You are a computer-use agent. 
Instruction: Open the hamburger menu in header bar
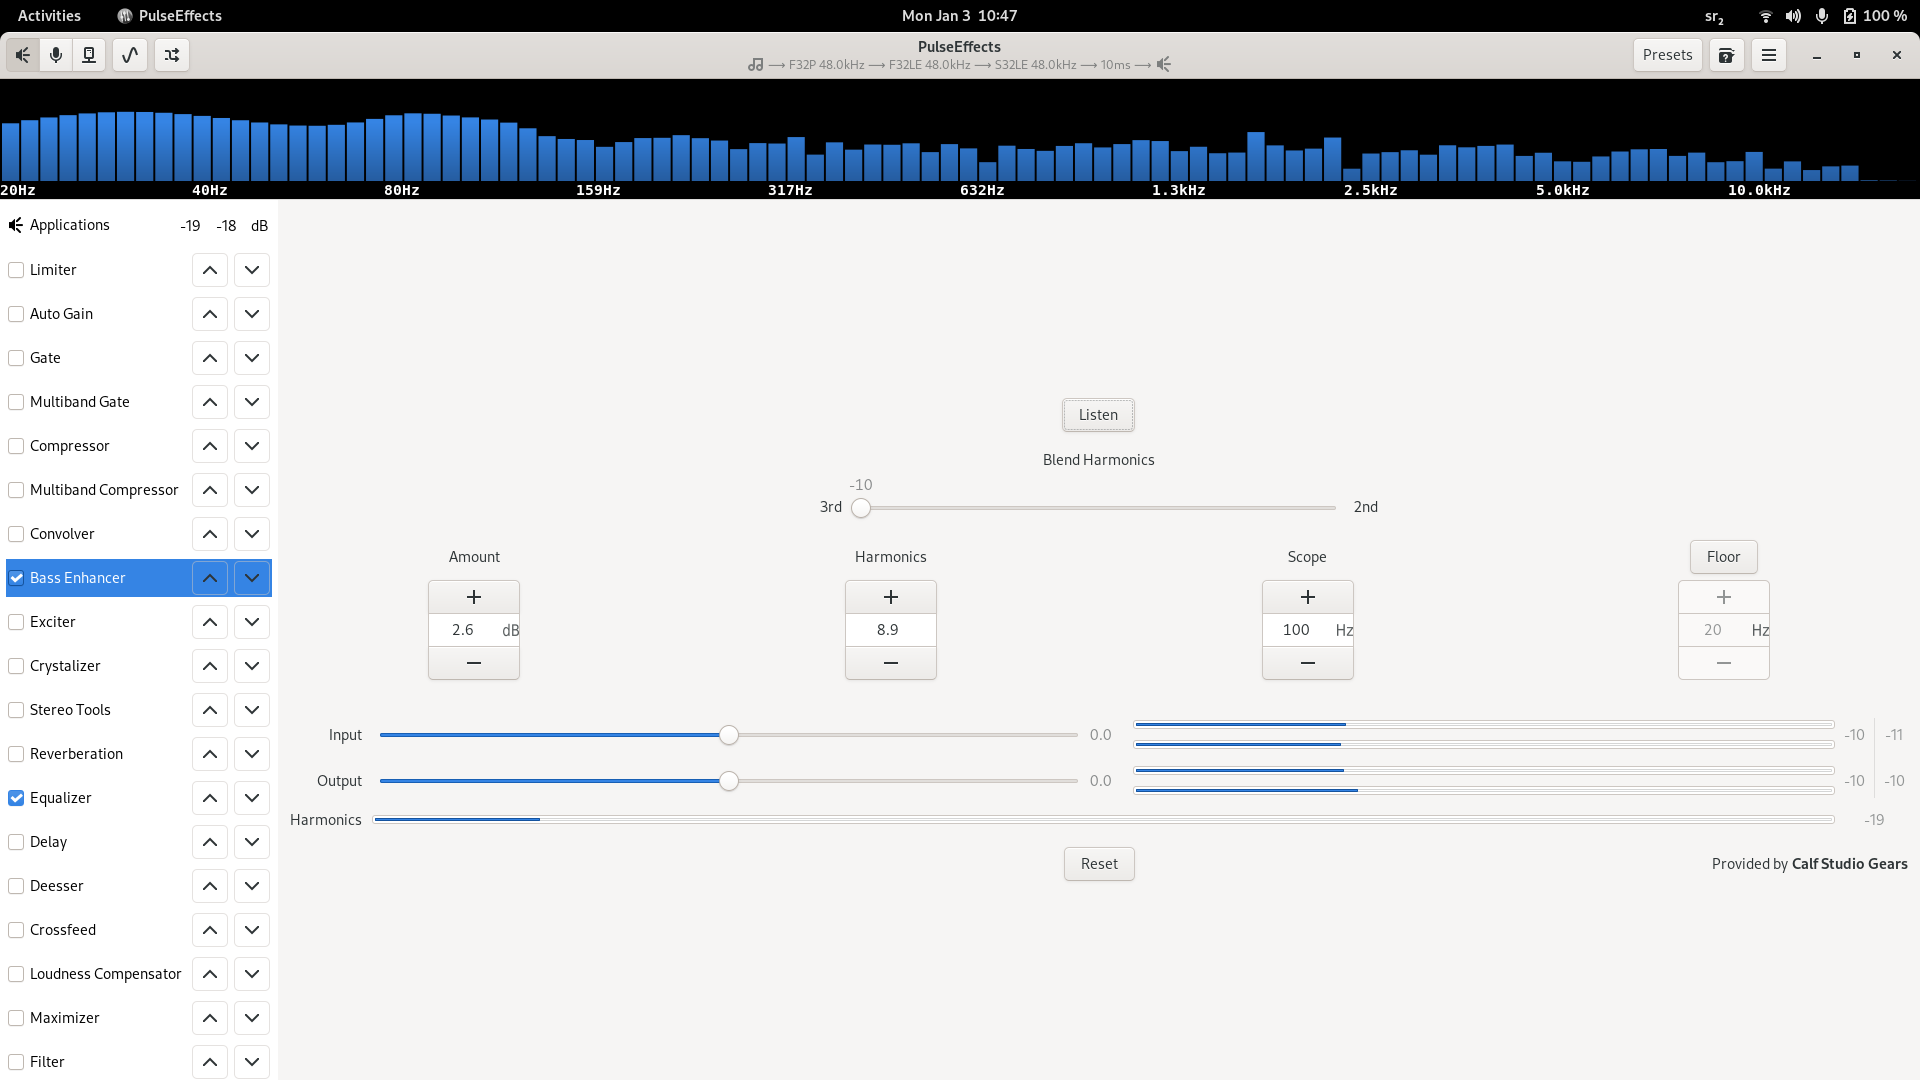click(1768, 55)
